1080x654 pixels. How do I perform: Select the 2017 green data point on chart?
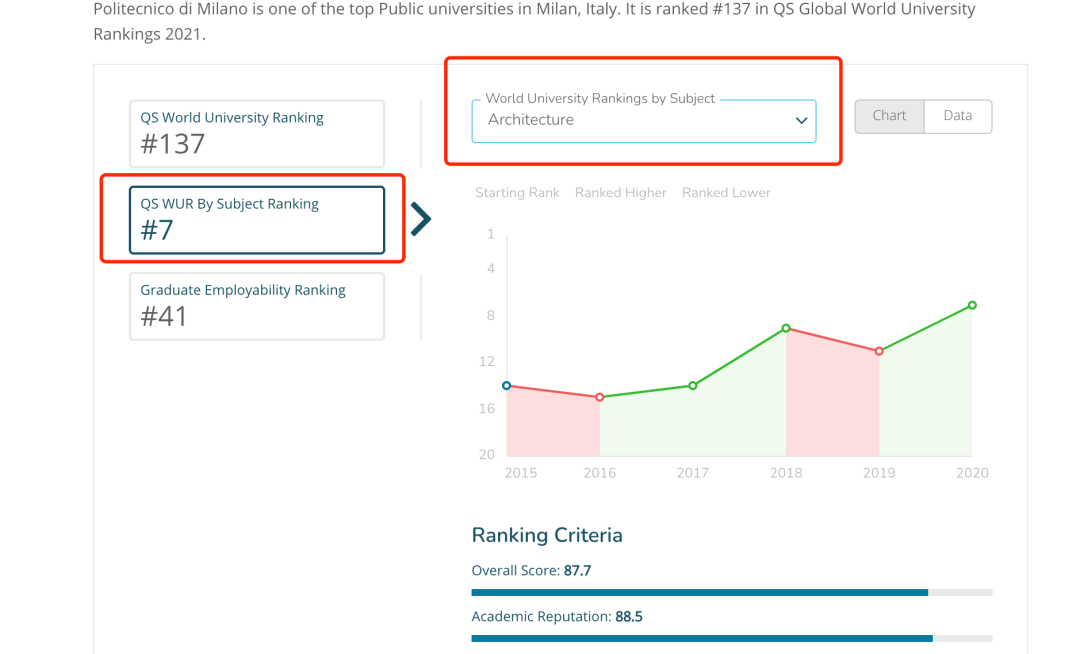[693, 386]
